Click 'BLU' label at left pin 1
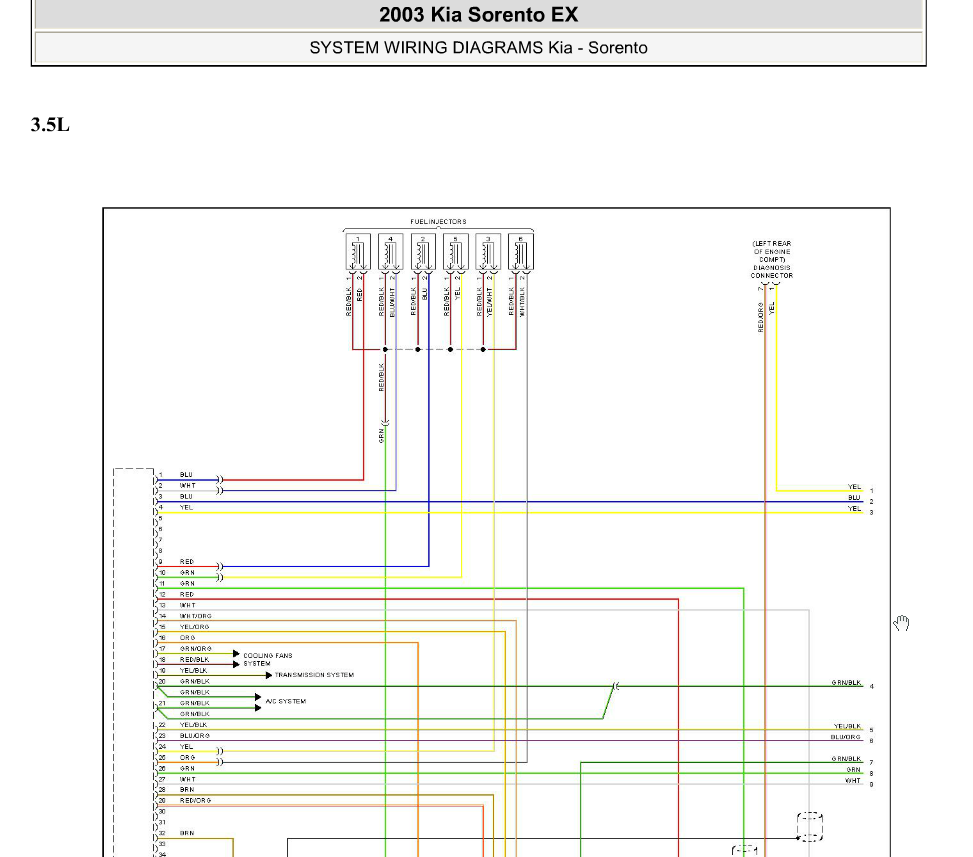The height and width of the screenshot is (857, 973). click(x=186, y=475)
